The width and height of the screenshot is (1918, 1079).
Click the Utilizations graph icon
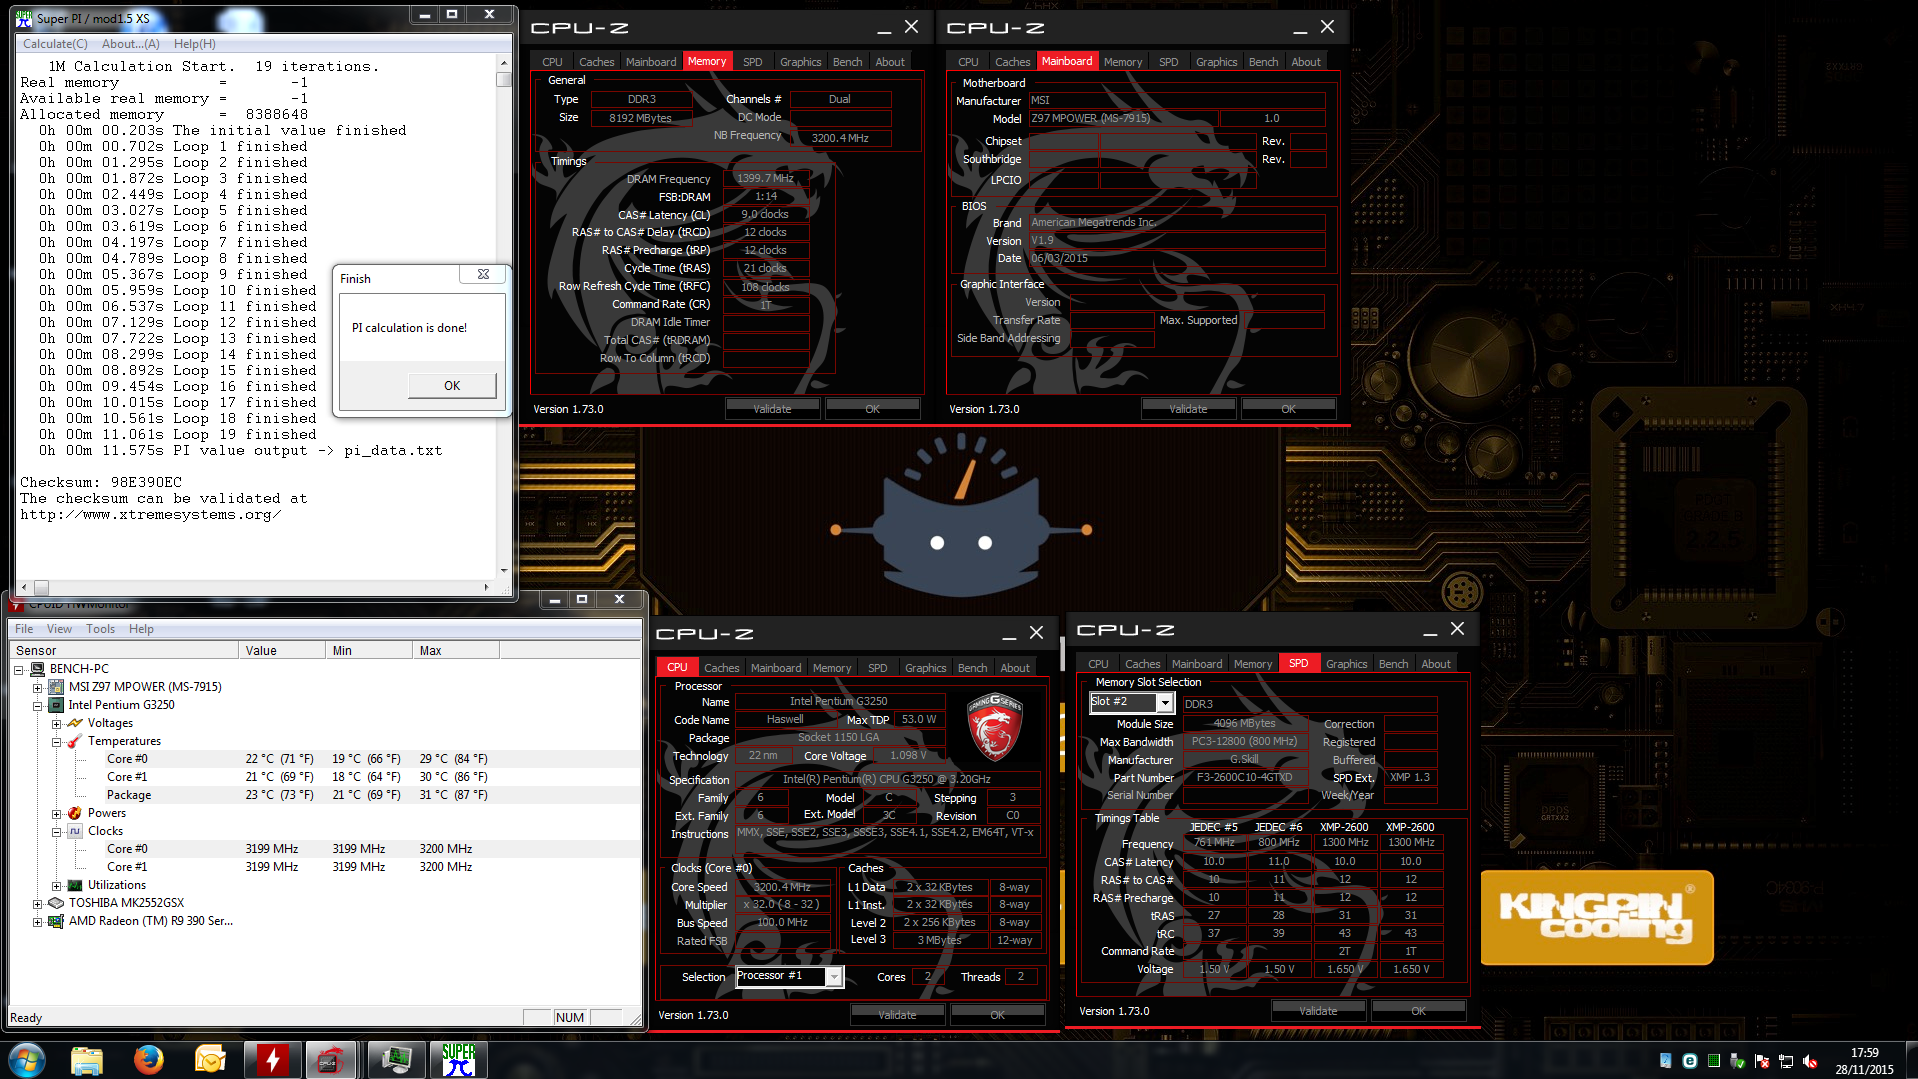click(x=75, y=885)
